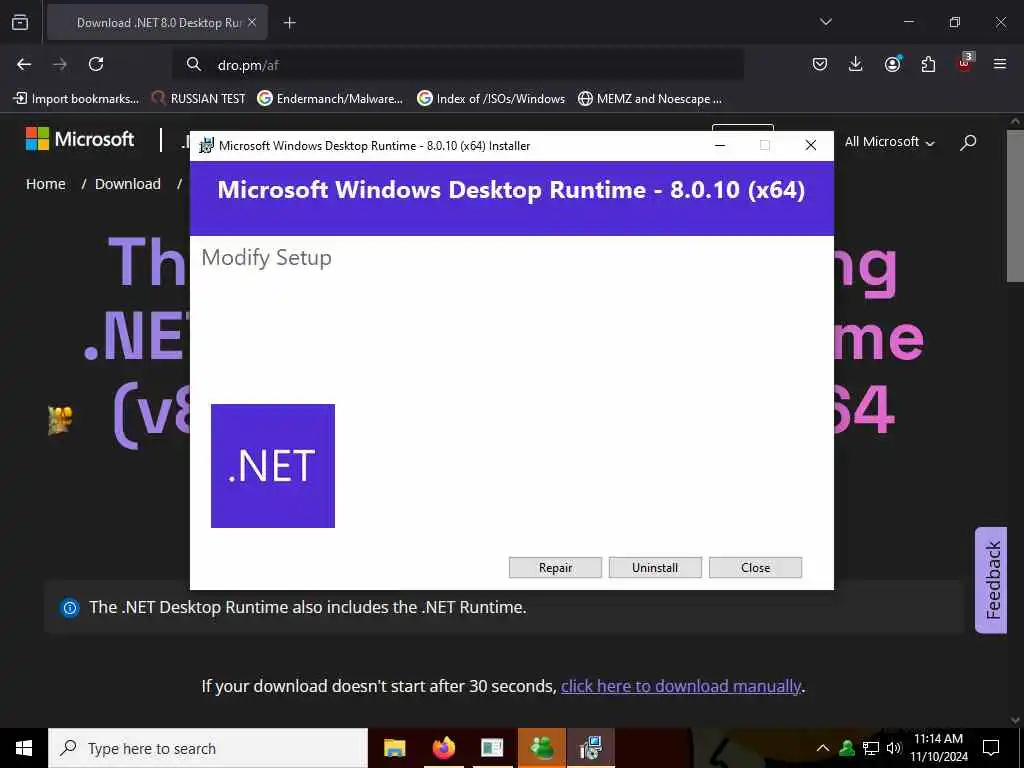The width and height of the screenshot is (1024, 768).
Task: Open the Firefox hamburger menu
Action: tap(1000, 64)
